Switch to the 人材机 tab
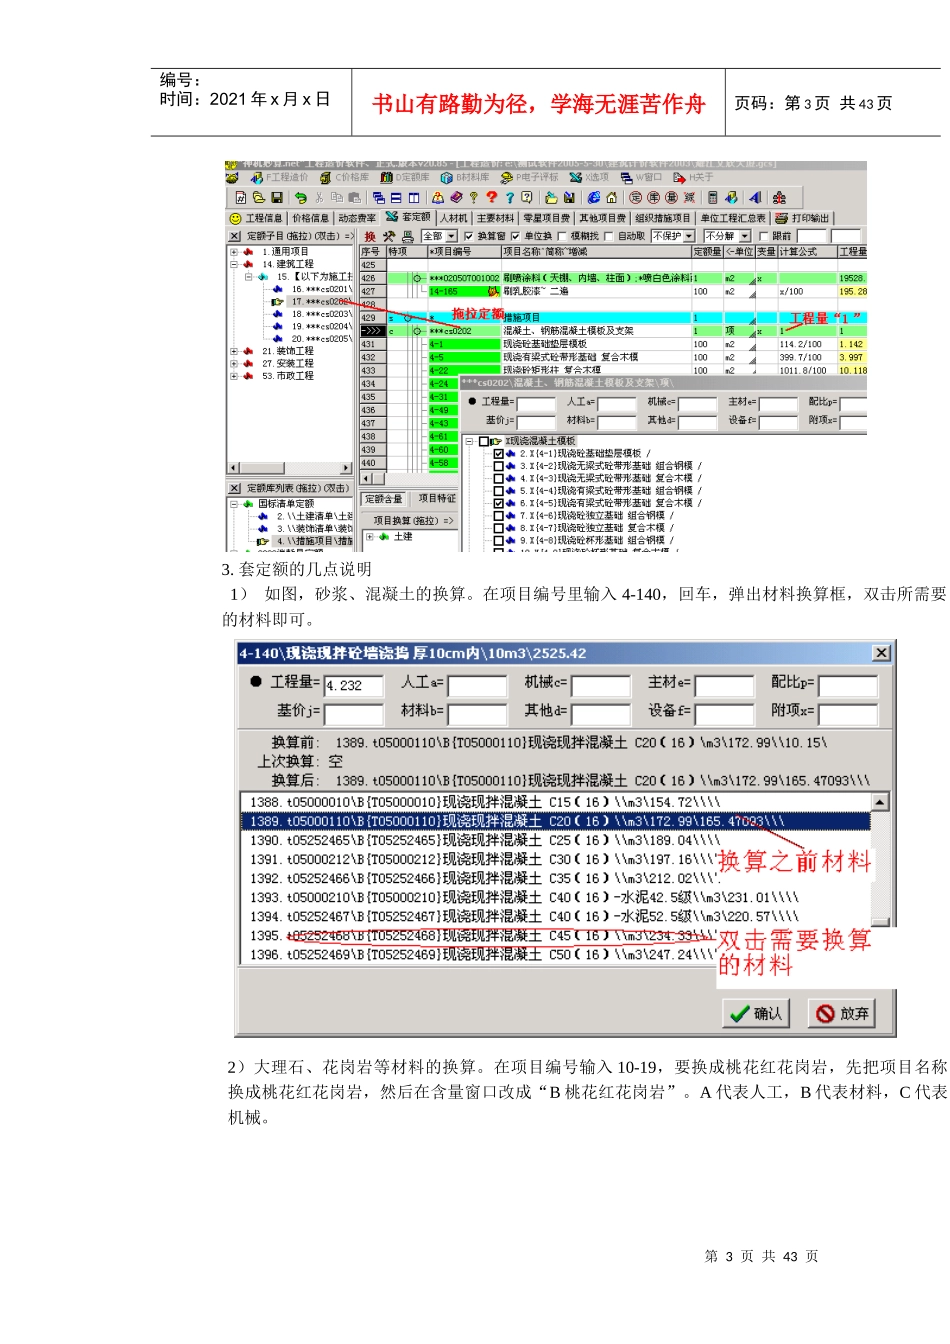The height and width of the screenshot is (1344, 950). (454, 218)
